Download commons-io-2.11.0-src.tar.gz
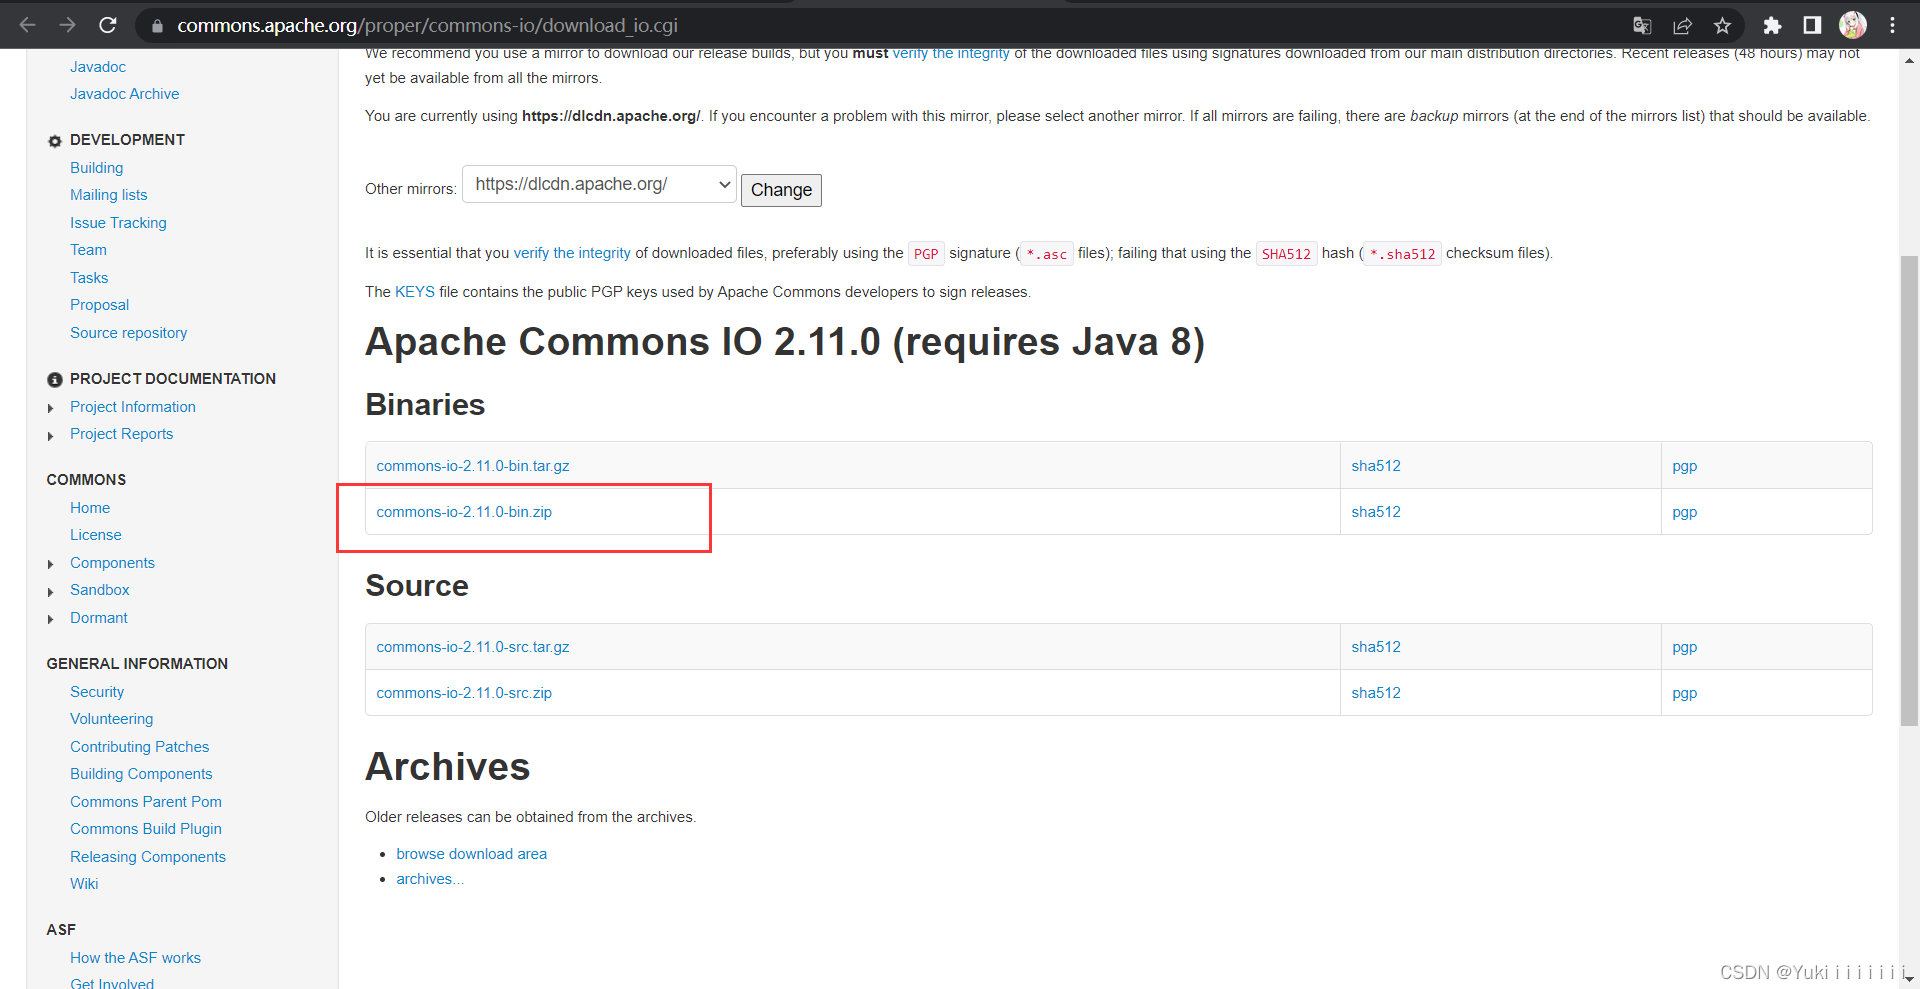 [x=473, y=647]
